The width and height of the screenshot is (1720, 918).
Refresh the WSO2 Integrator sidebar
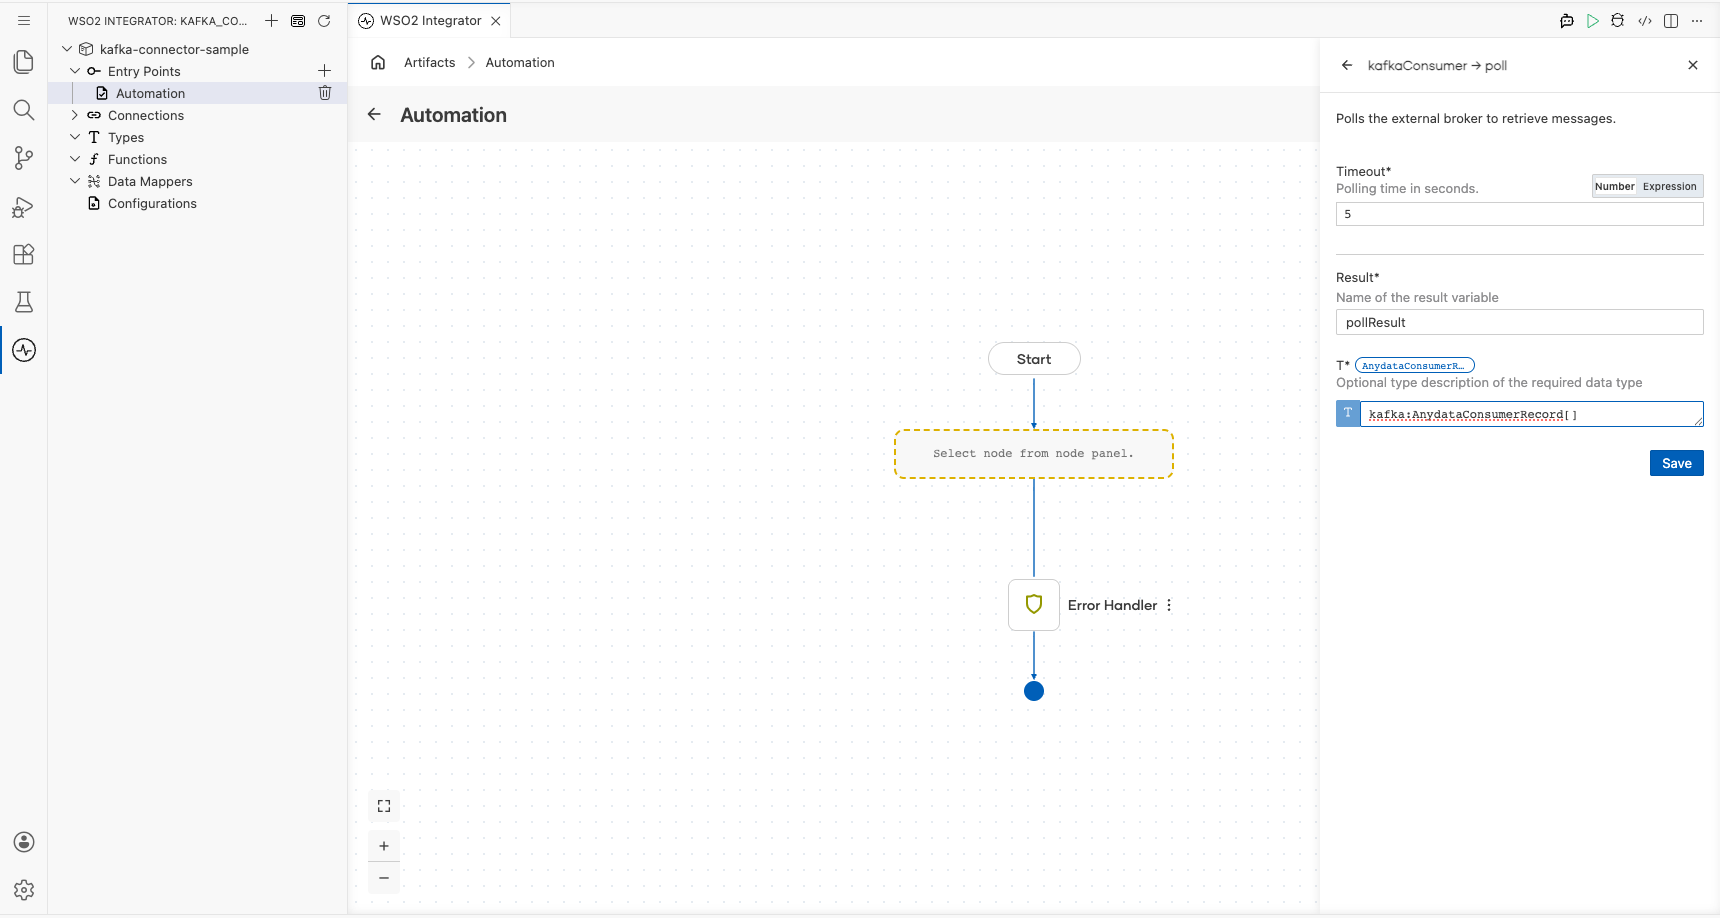click(x=324, y=20)
